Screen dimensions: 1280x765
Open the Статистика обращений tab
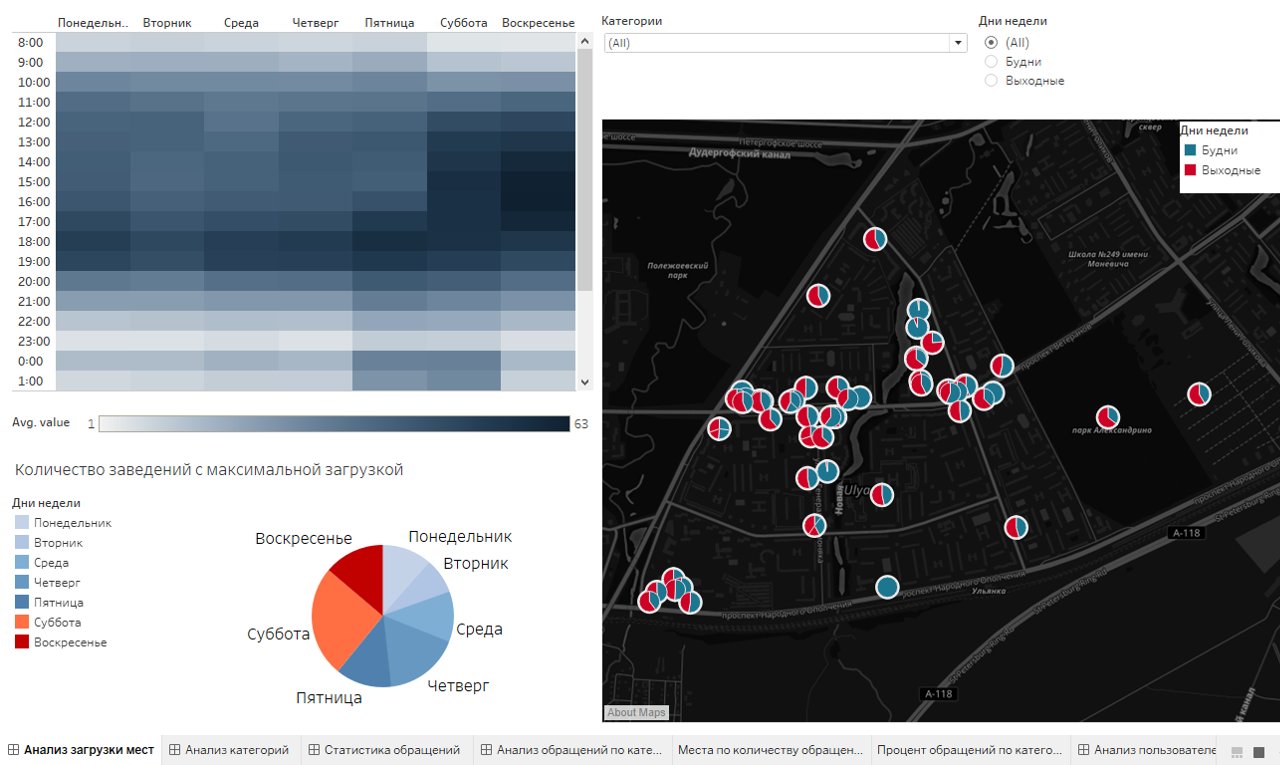pyautogui.click(x=383, y=750)
